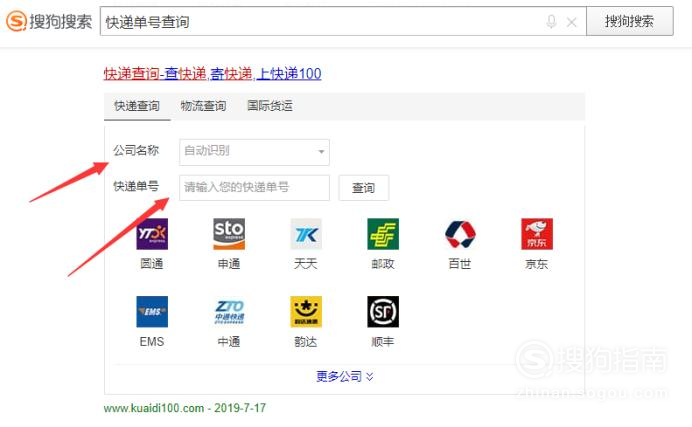The width and height of the screenshot is (692, 427).
Task: Click the Sogou search logo
Action: click(x=49, y=21)
